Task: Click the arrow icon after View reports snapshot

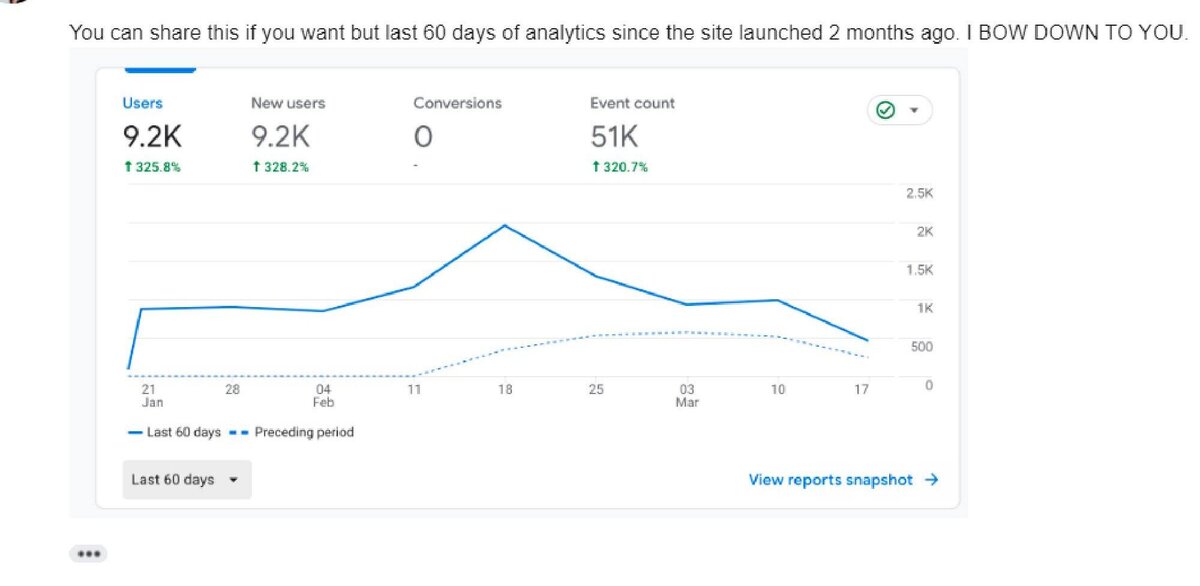Action: [932, 480]
